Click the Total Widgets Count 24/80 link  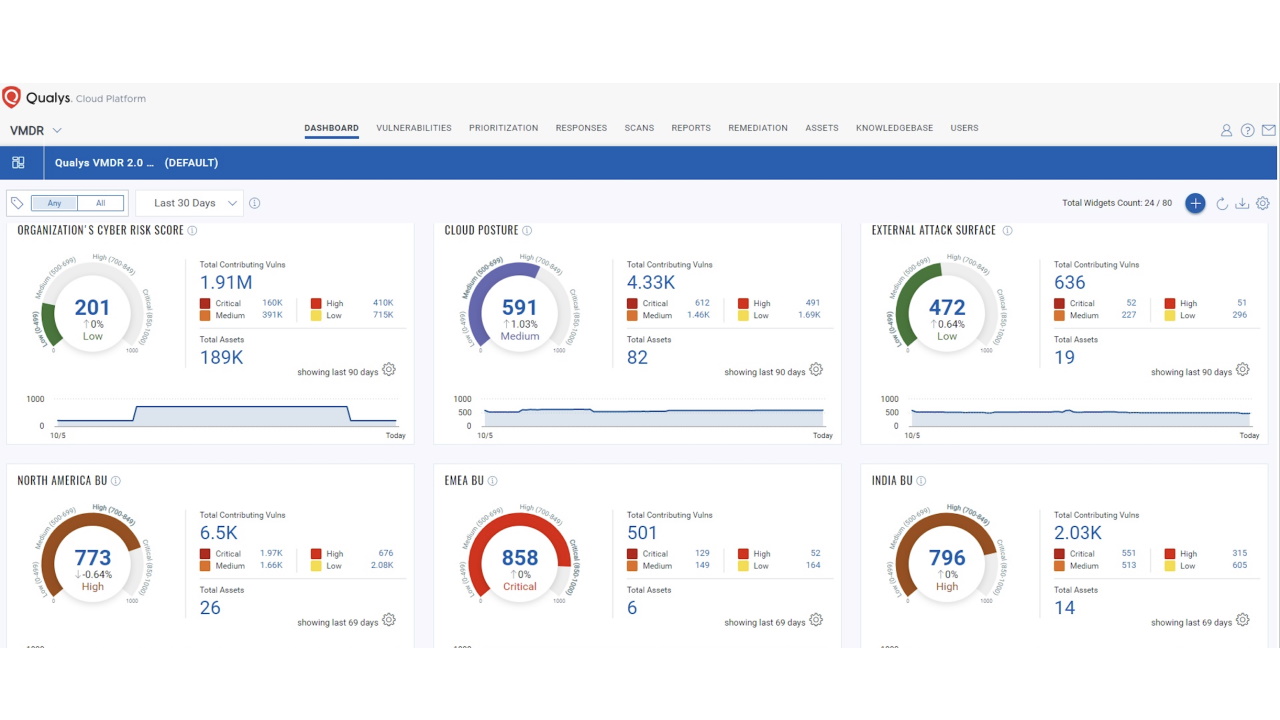pos(1117,202)
